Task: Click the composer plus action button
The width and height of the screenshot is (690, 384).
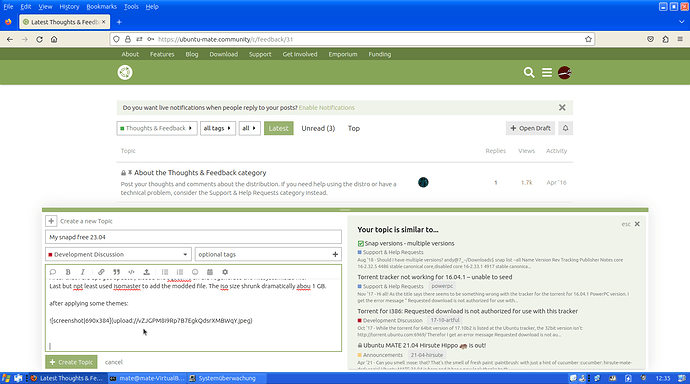Action: tap(51, 221)
